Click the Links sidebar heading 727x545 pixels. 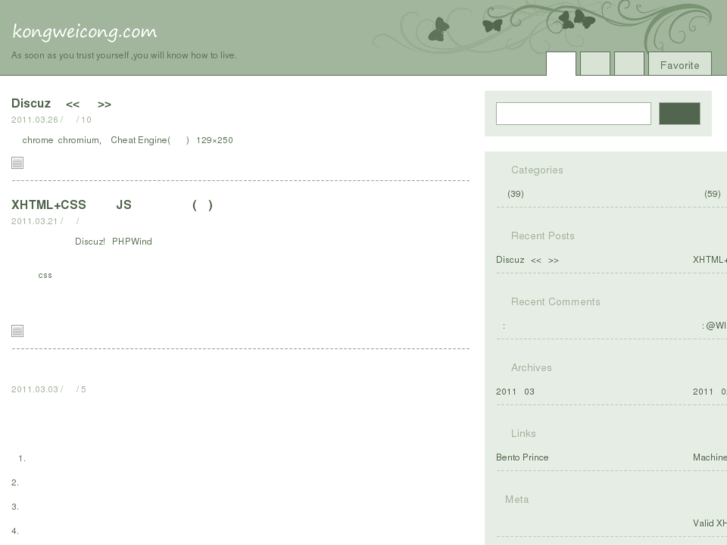pos(523,433)
